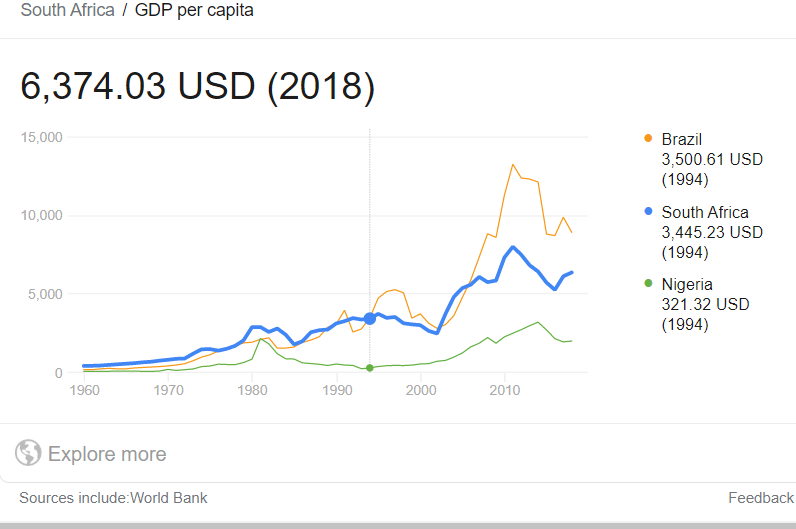Viewport: 796px width, 529px height.
Task: Click the orange Brazil legend dot
Action: tap(648, 138)
